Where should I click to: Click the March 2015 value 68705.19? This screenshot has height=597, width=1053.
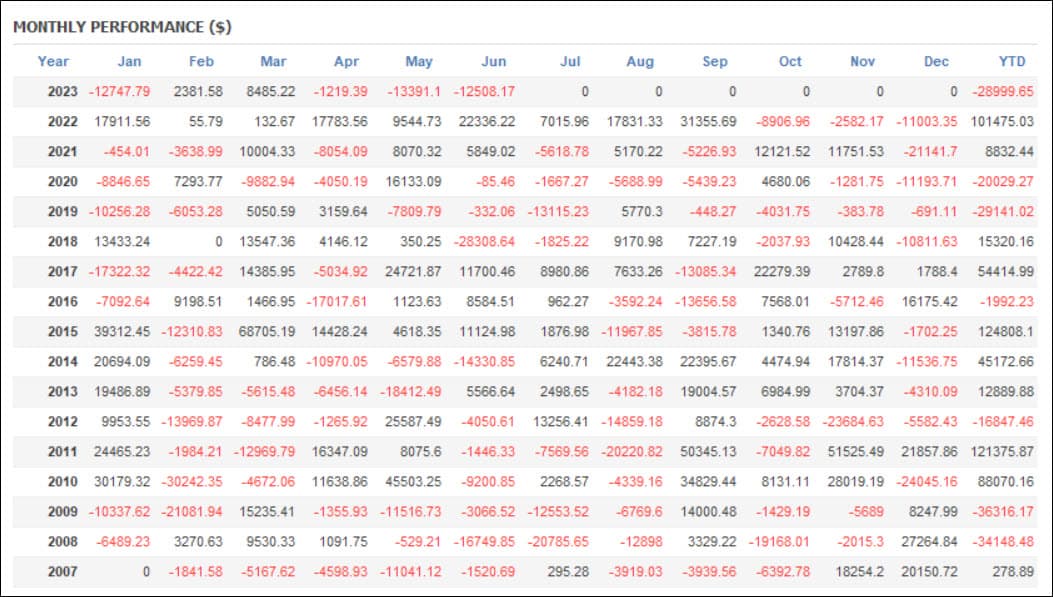click(x=267, y=332)
